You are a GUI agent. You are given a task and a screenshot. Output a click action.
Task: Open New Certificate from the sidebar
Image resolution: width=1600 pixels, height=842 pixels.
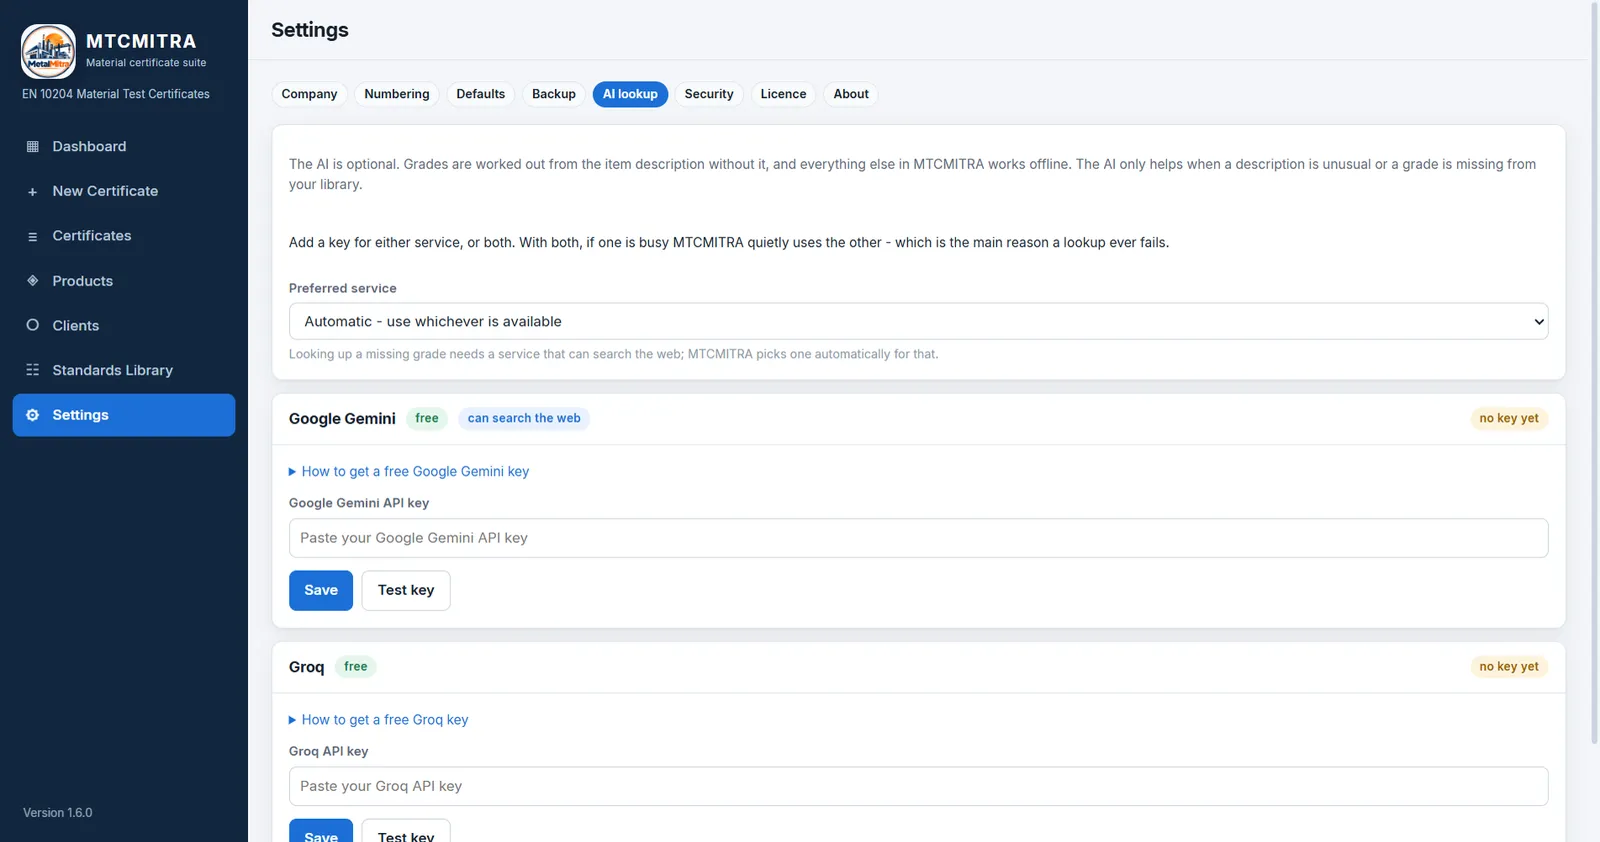pos(124,191)
